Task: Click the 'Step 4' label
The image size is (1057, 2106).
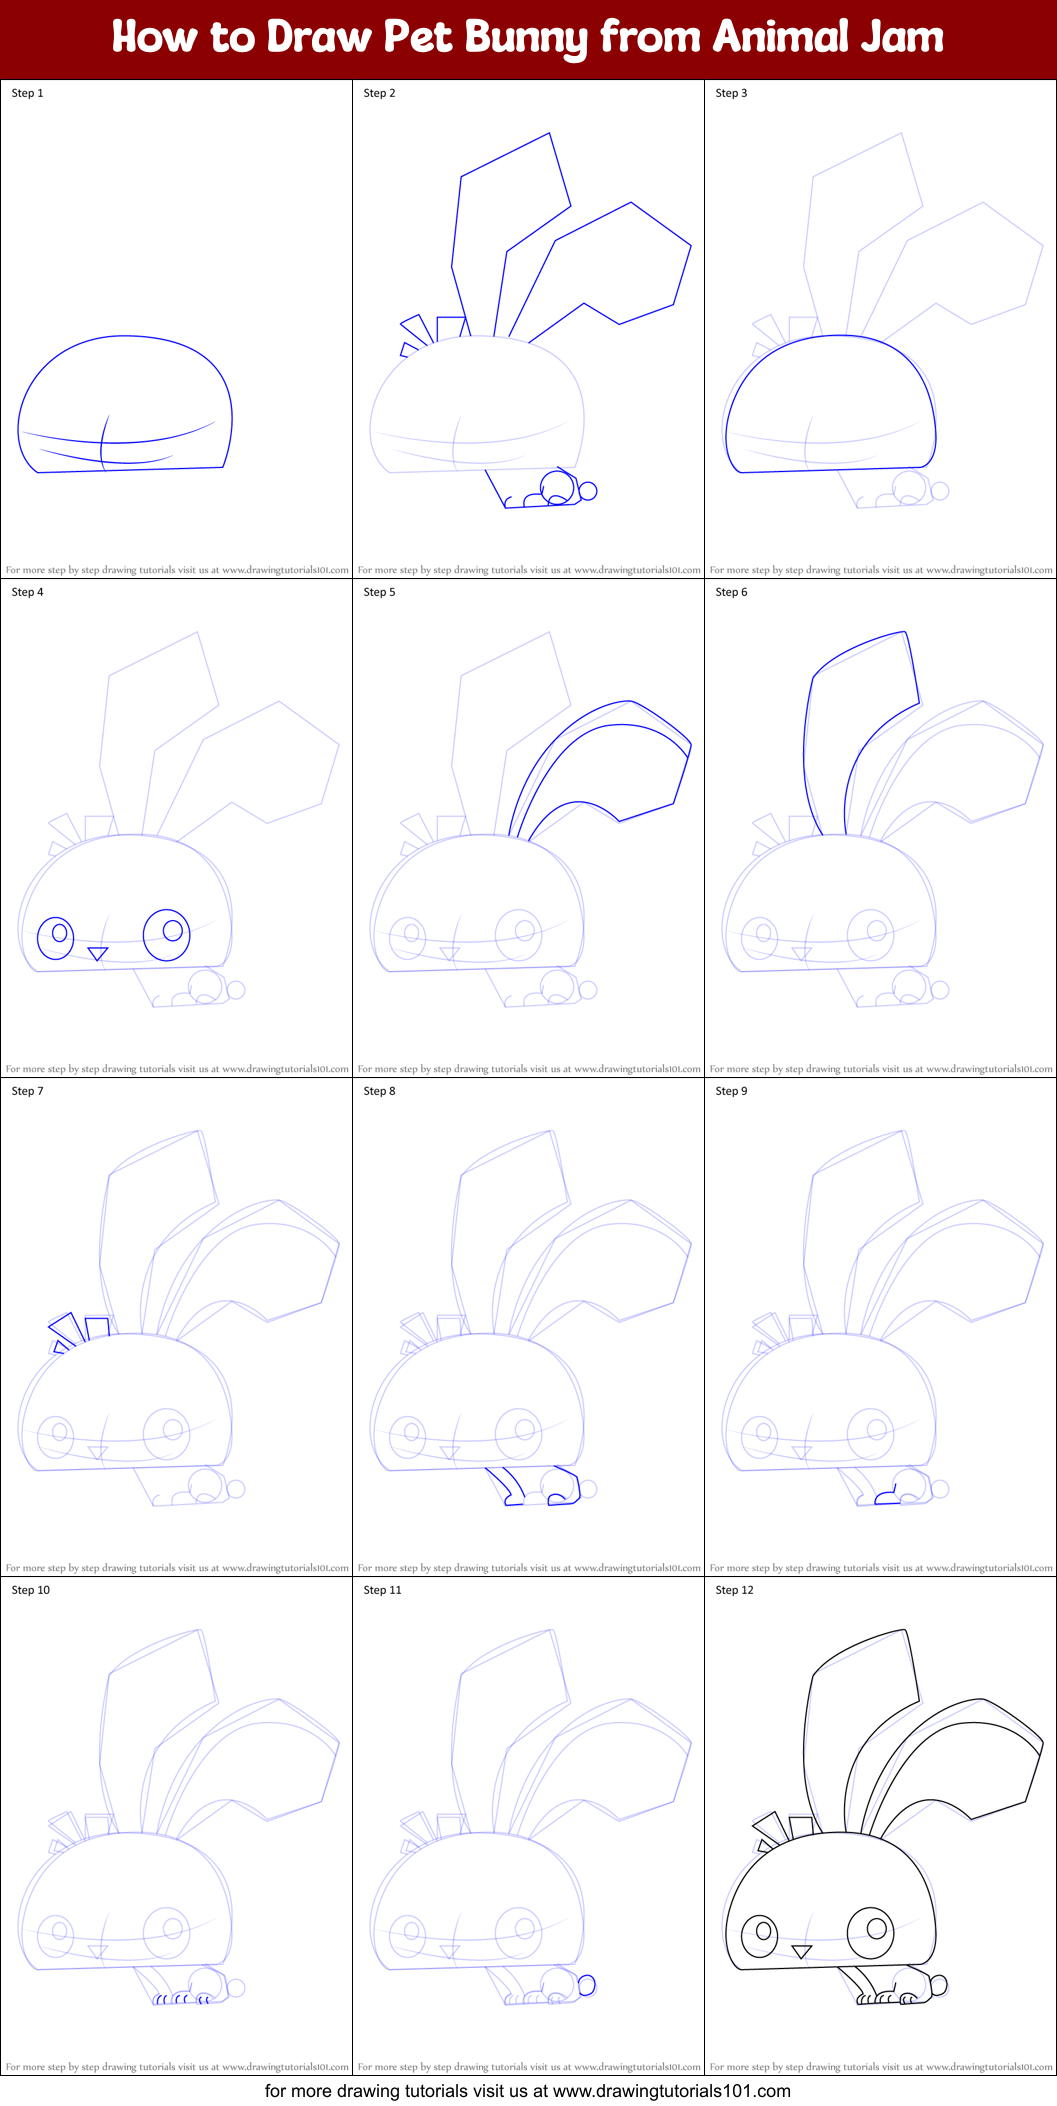Action: click(x=28, y=592)
